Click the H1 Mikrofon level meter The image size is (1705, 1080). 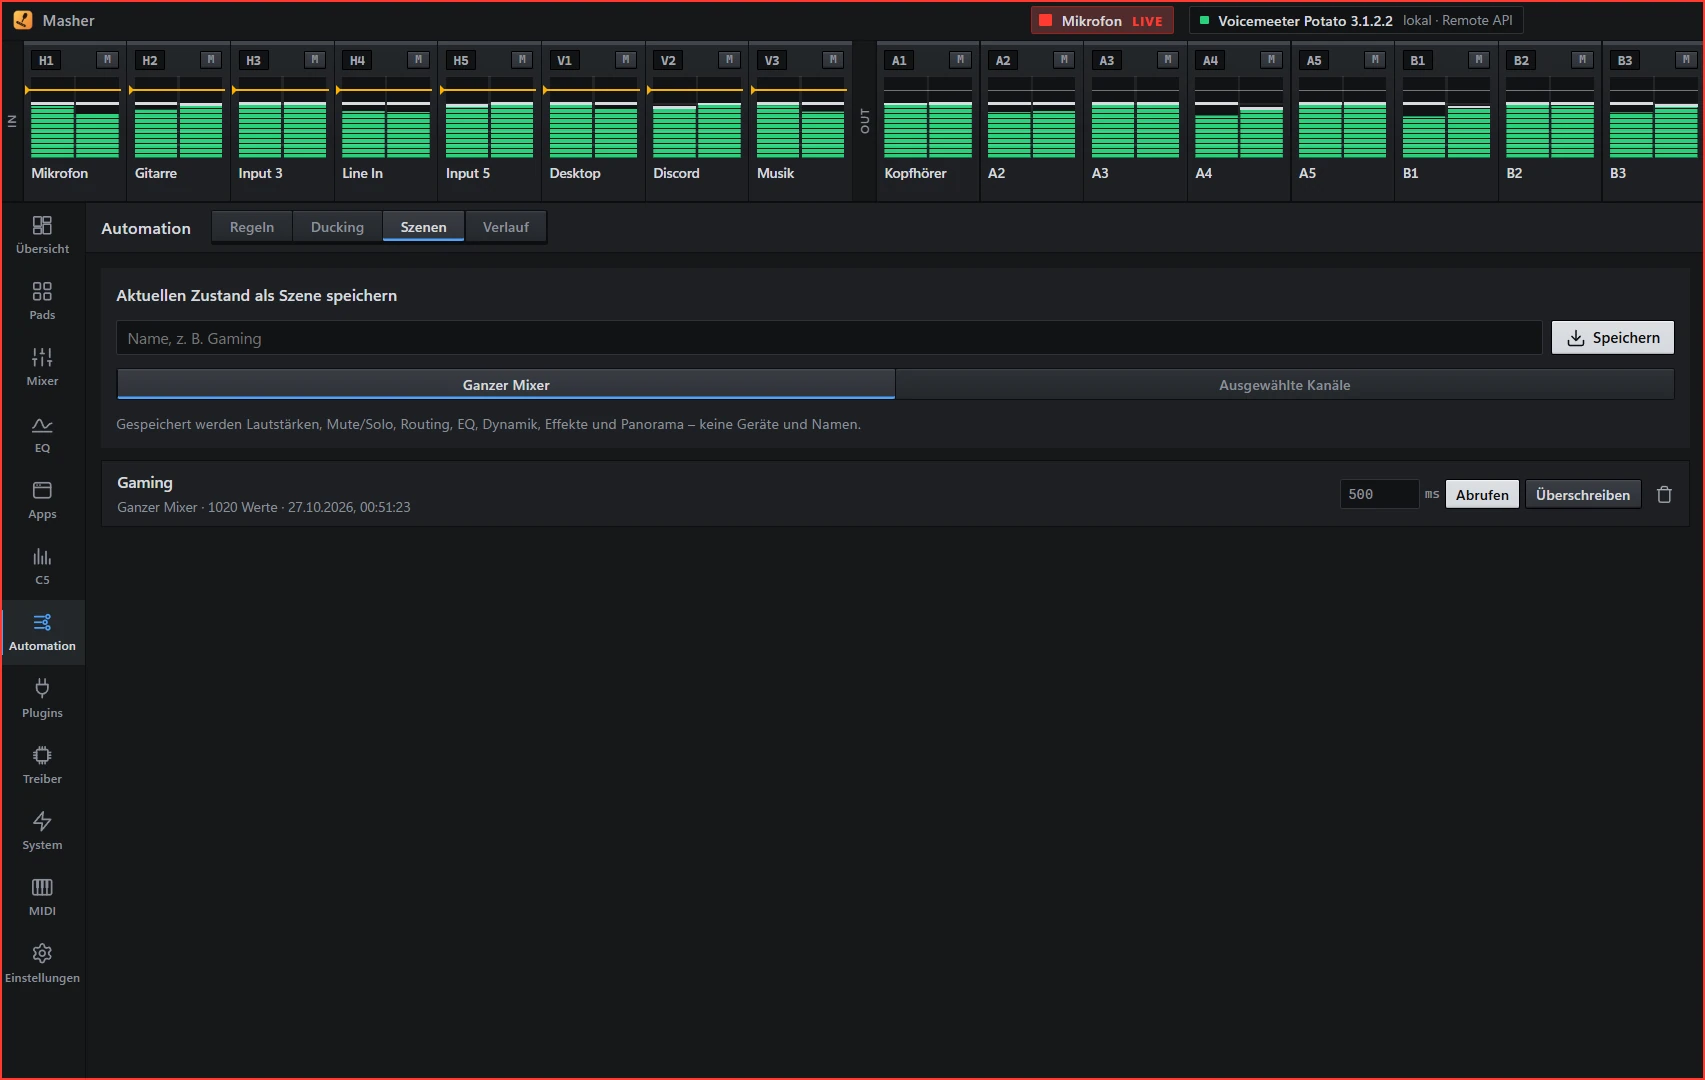[x=75, y=117]
